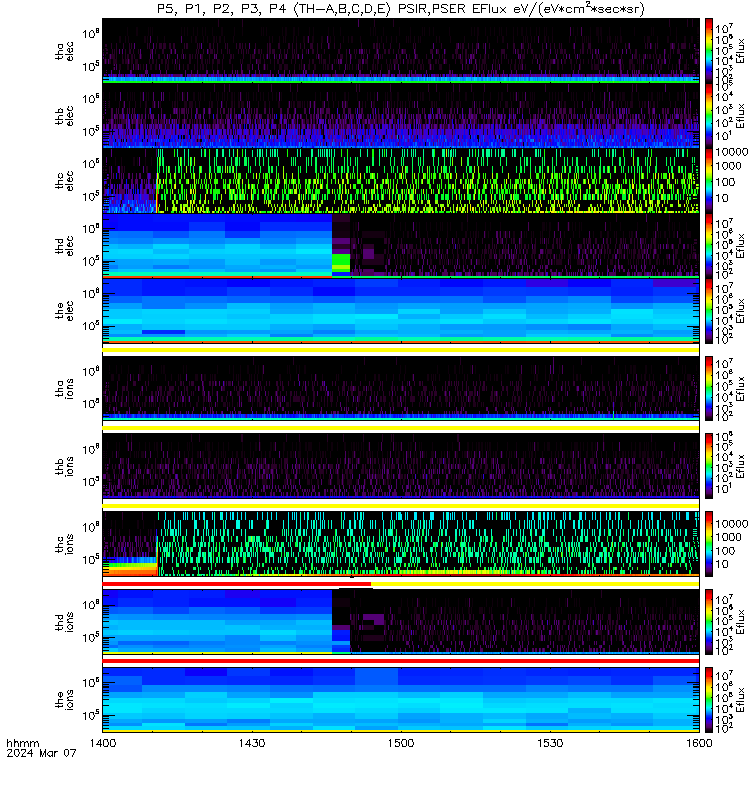
Task: Click the 10000 label on thc elec colorbar
Action: point(732,152)
